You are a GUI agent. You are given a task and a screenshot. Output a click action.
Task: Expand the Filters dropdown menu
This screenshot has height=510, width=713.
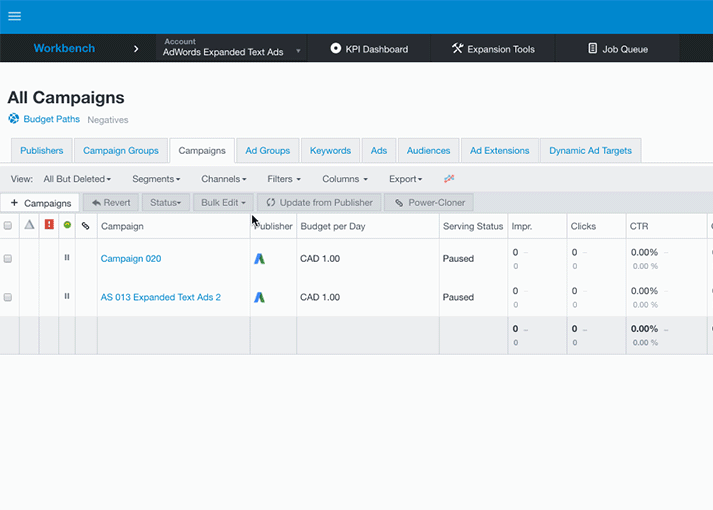pos(284,179)
